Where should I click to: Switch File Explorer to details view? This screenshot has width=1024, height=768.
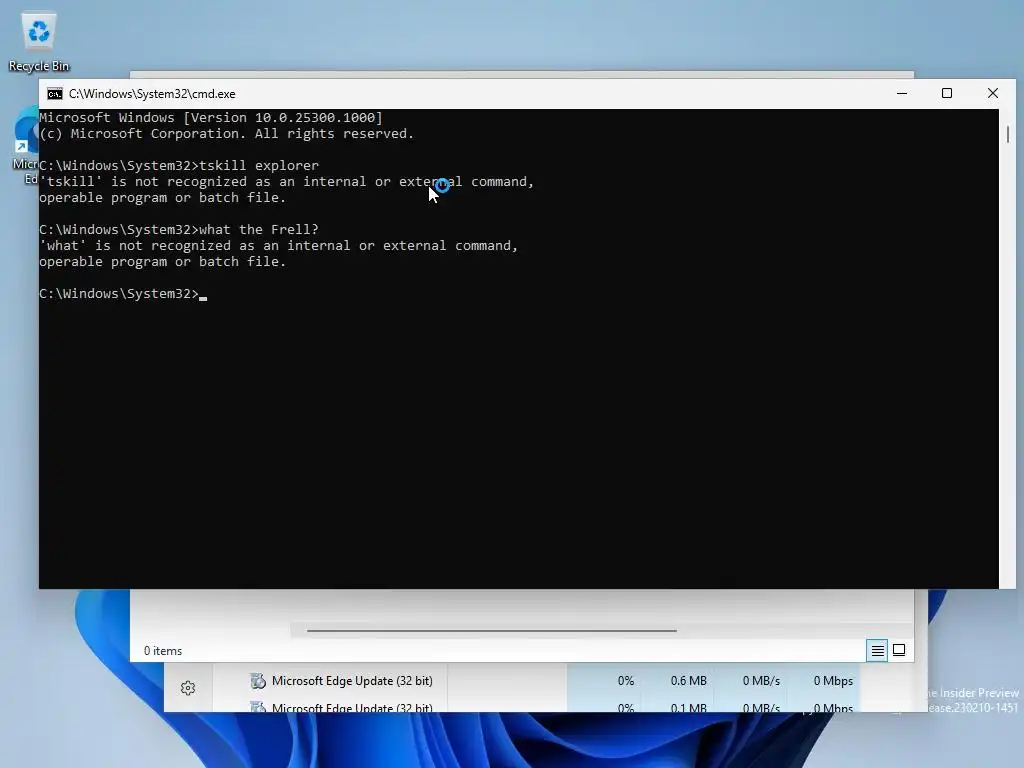pos(877,650)
